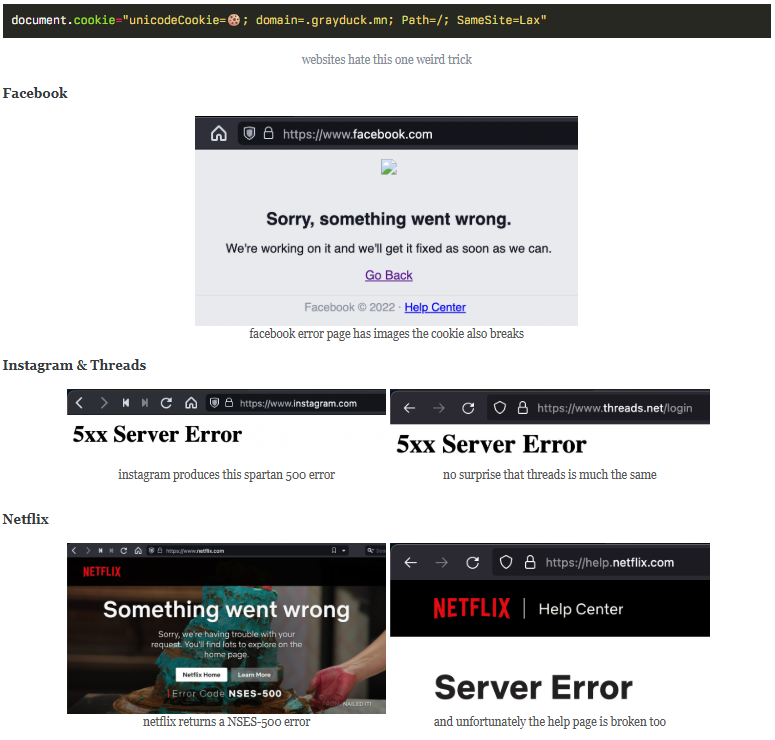
Task: Click forward arrow in help.netflix.com browser bar
Action: 442,563
